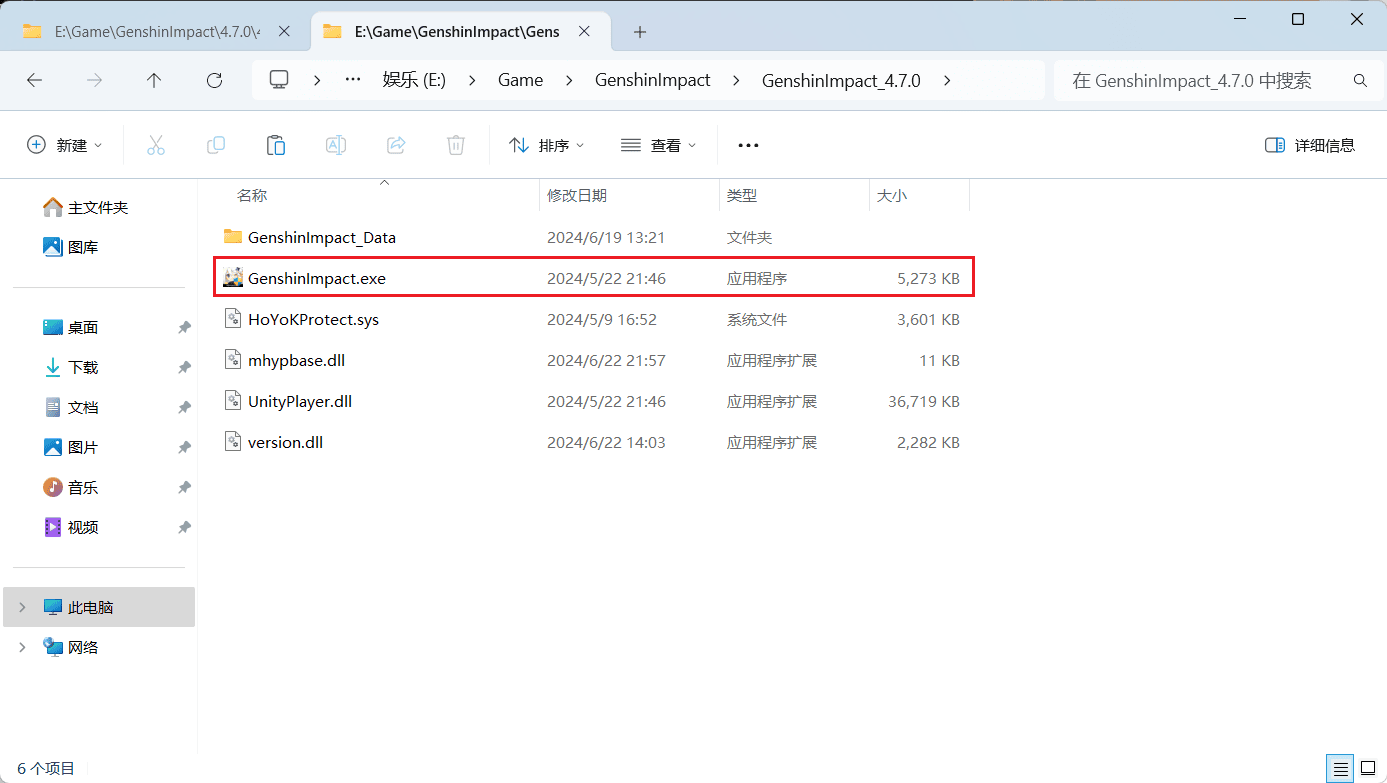Click the Cut scissors icon
Screen dimensions: 1387x783
155,145
